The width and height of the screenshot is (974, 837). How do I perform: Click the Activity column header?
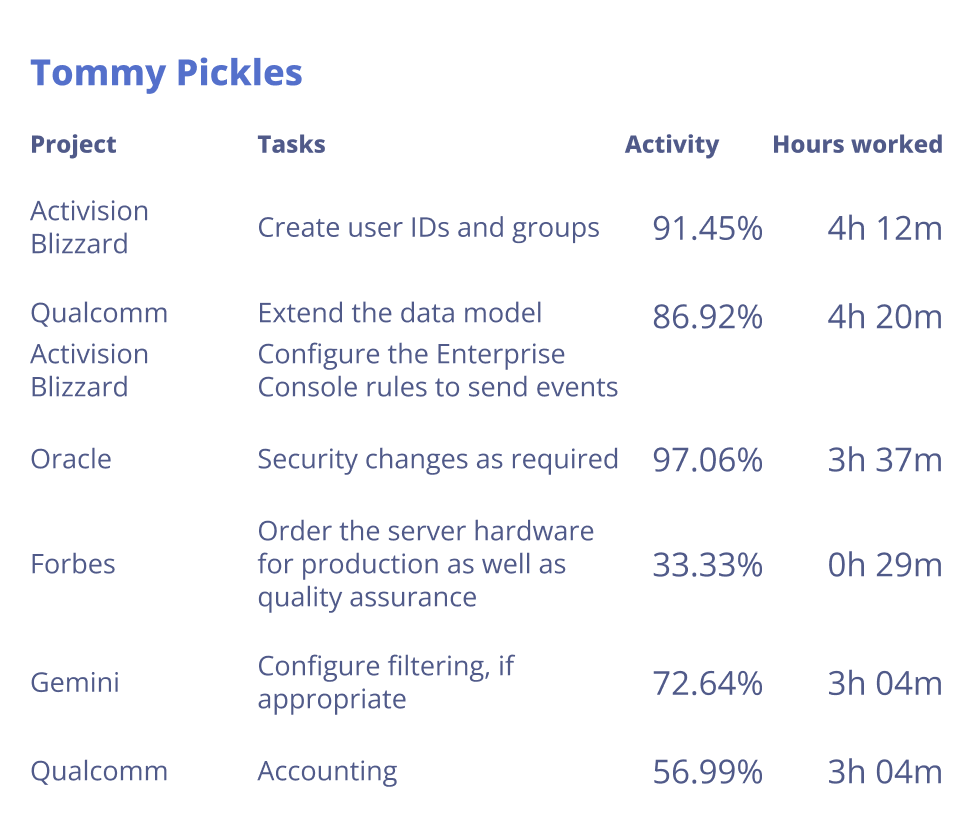click(671, 144)
